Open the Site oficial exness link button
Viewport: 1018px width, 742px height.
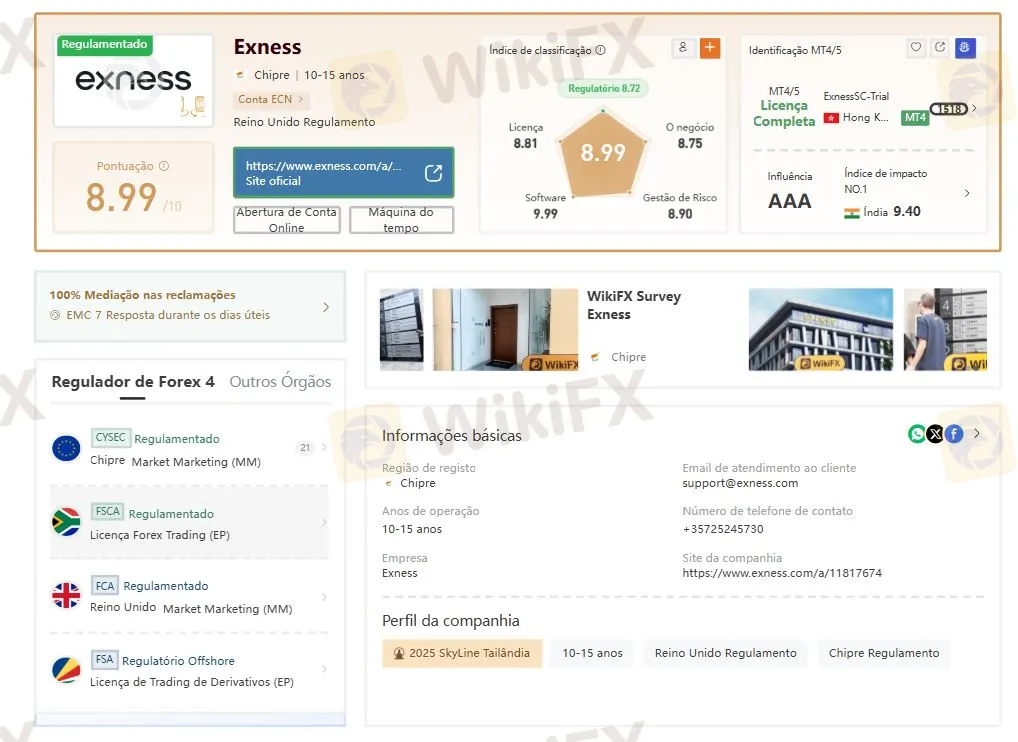click(x=343, y=173)
